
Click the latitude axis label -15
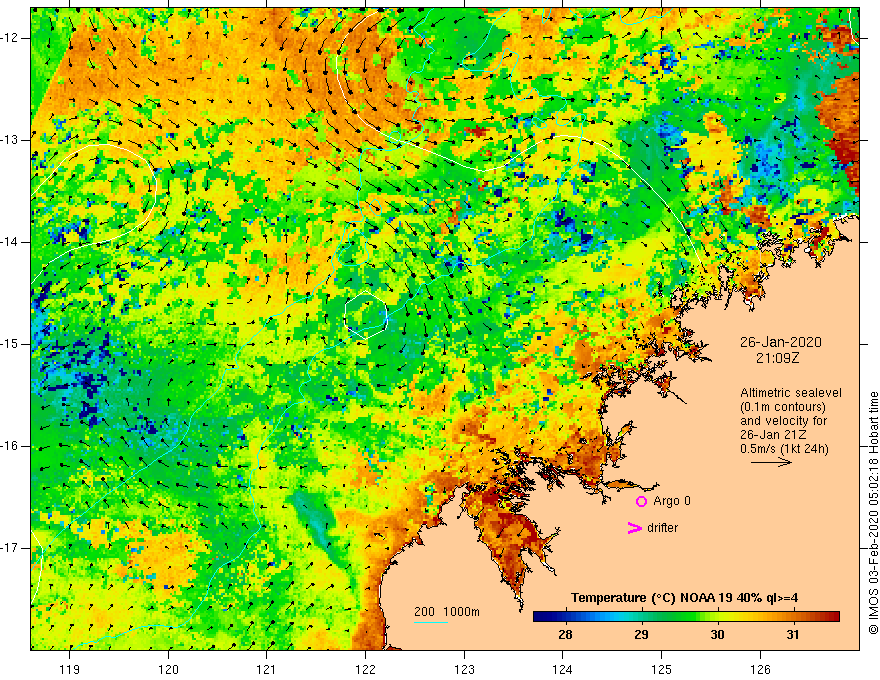(10, 344)
